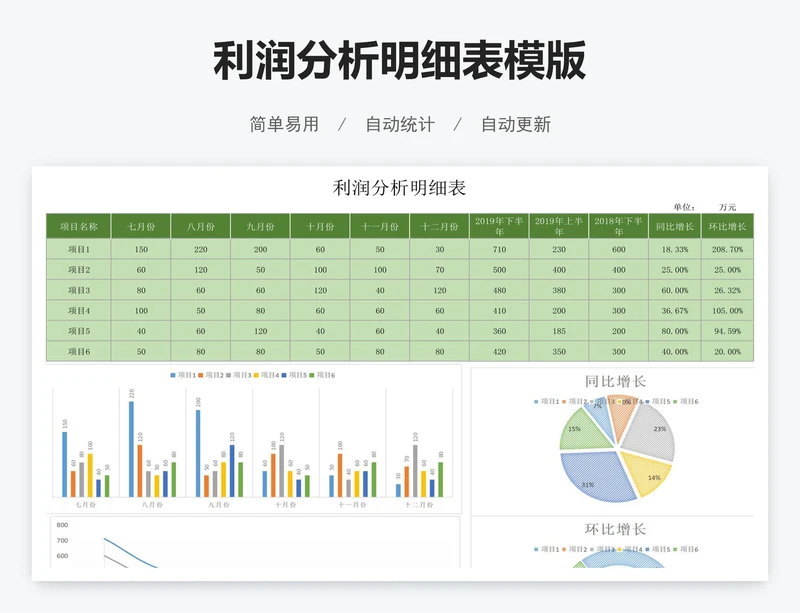Click the 项目1 row label in table

(79, 250)
